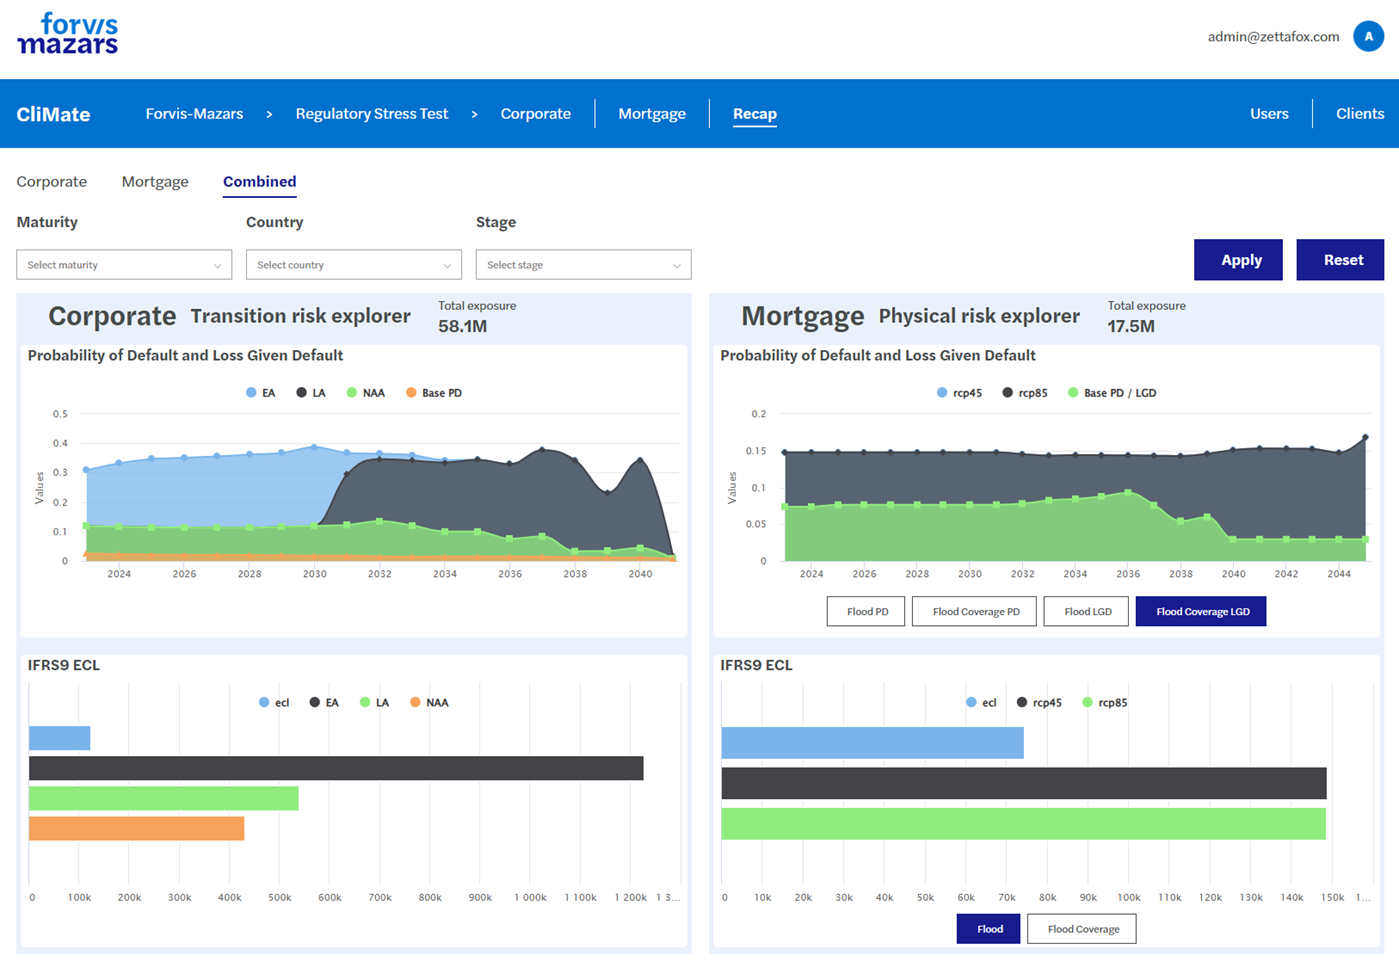Open the admin user avatar menu
This screenshot has width=1399, height=961.
point(1367,36)
